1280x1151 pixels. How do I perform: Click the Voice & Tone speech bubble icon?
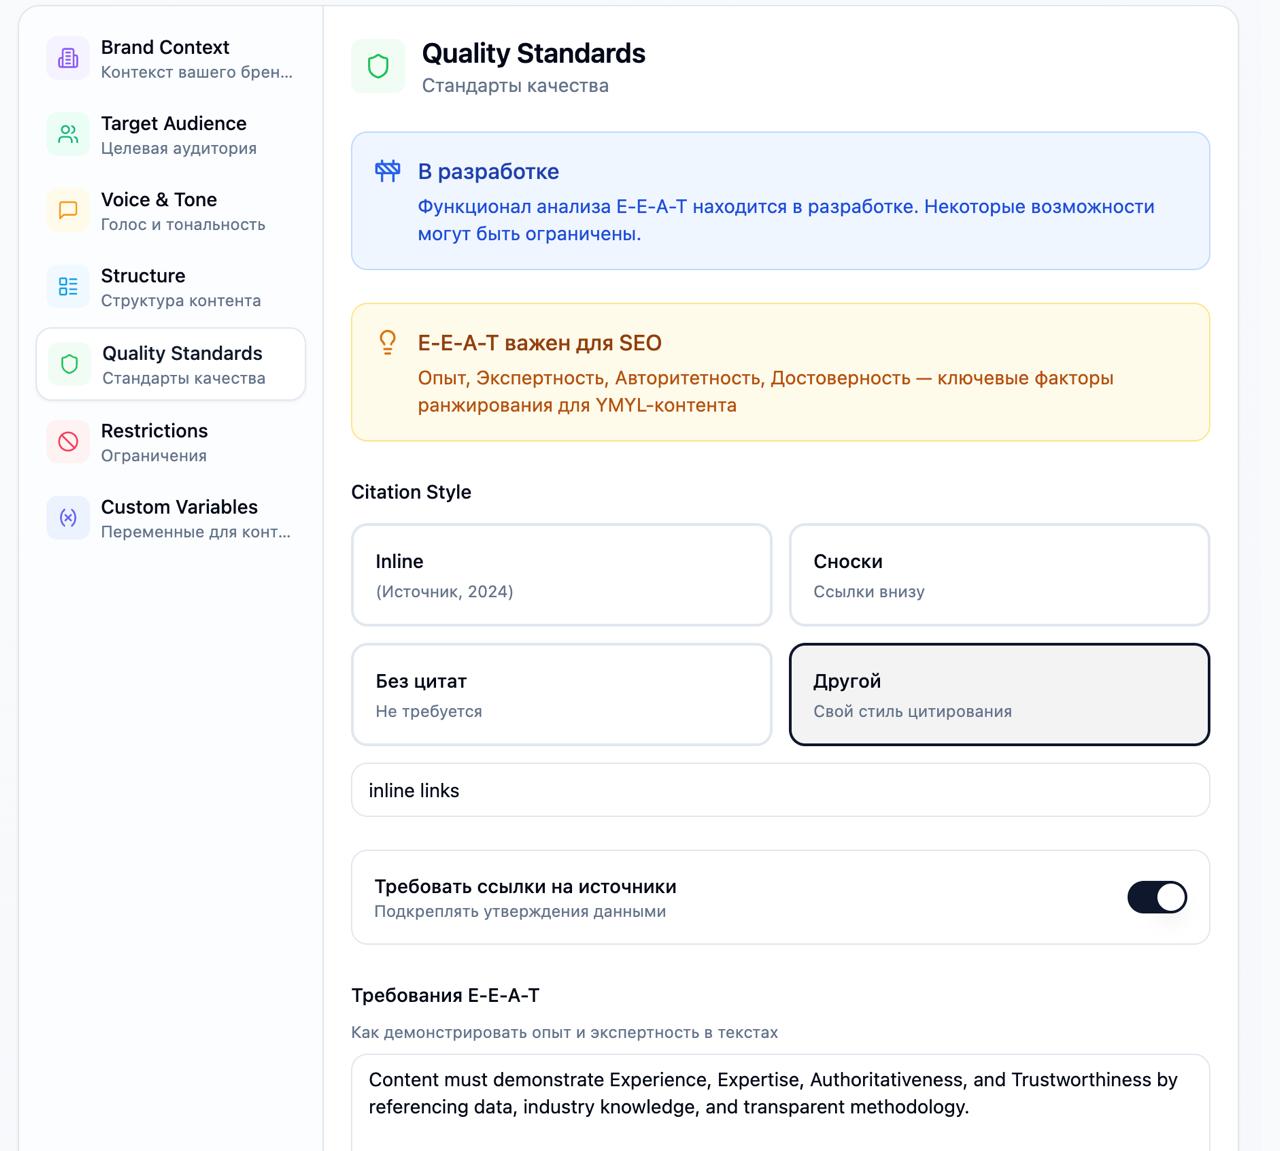coord(68,210)
